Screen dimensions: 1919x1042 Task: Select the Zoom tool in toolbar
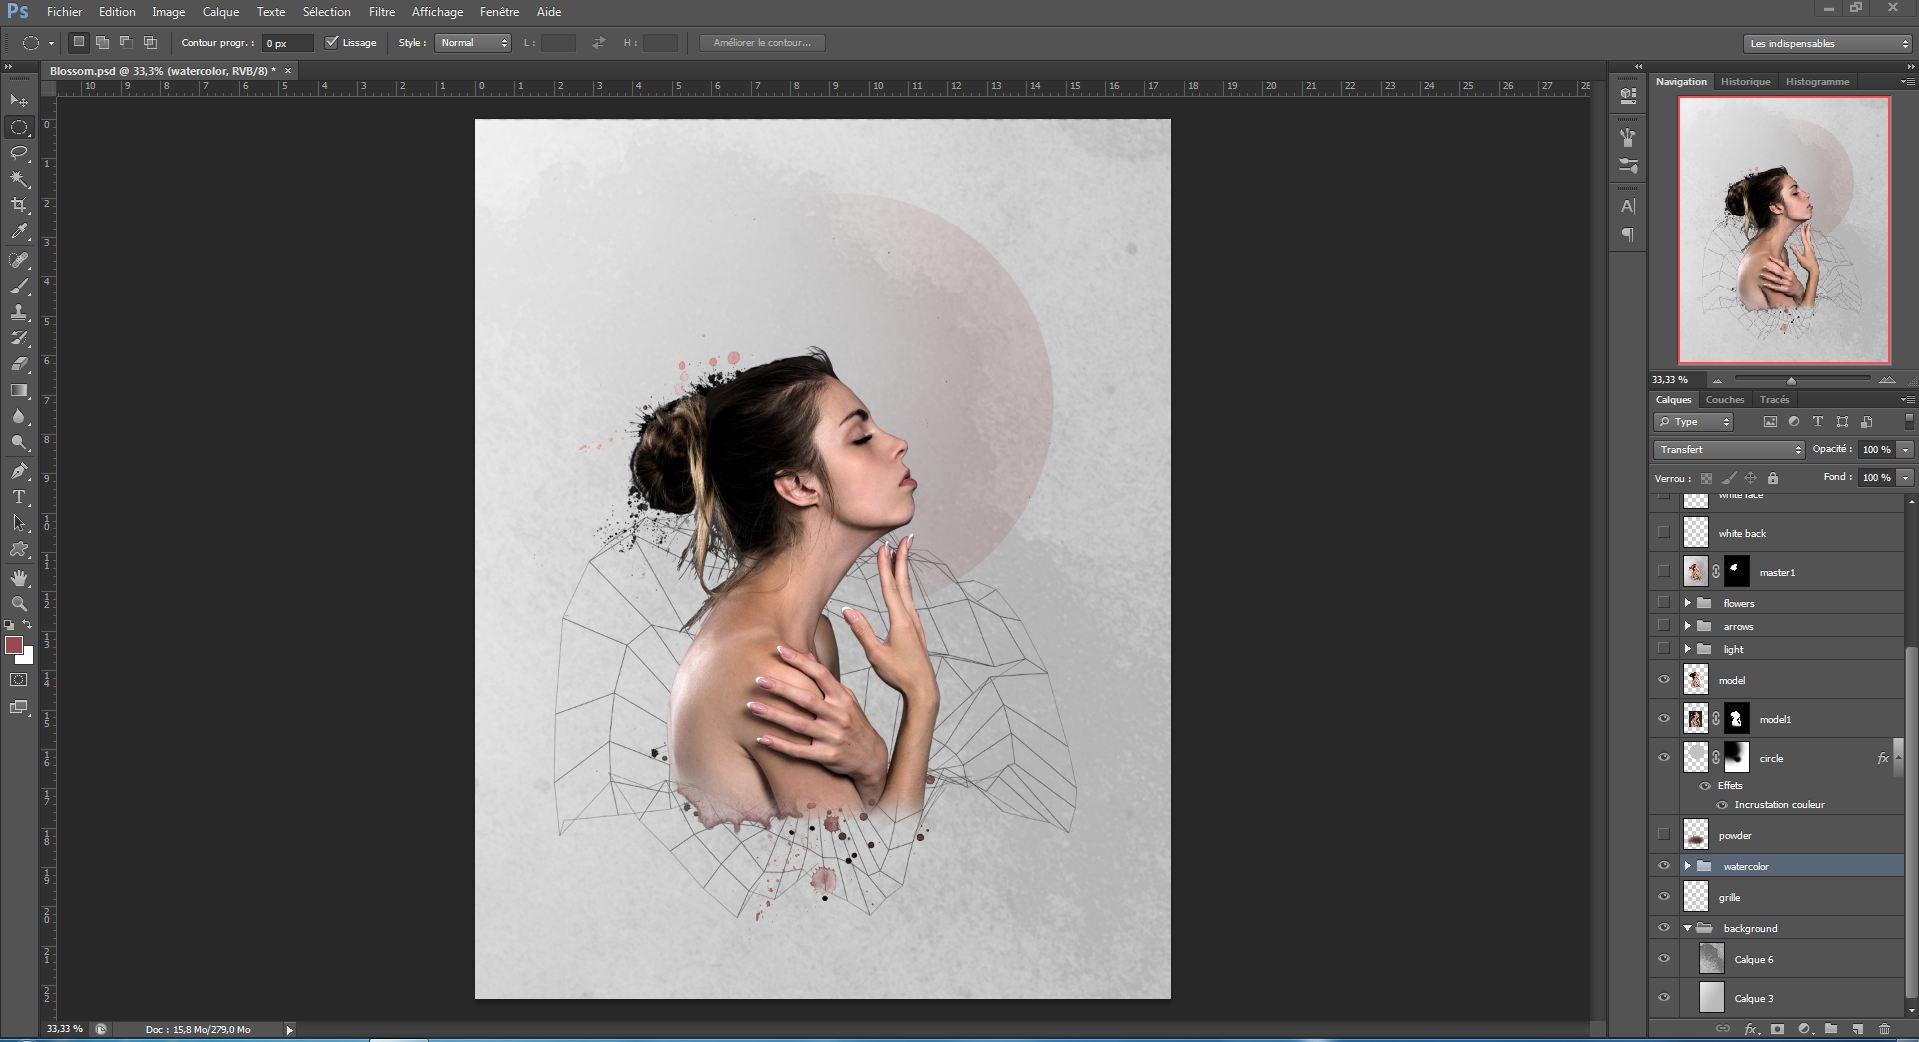[19, 604]
